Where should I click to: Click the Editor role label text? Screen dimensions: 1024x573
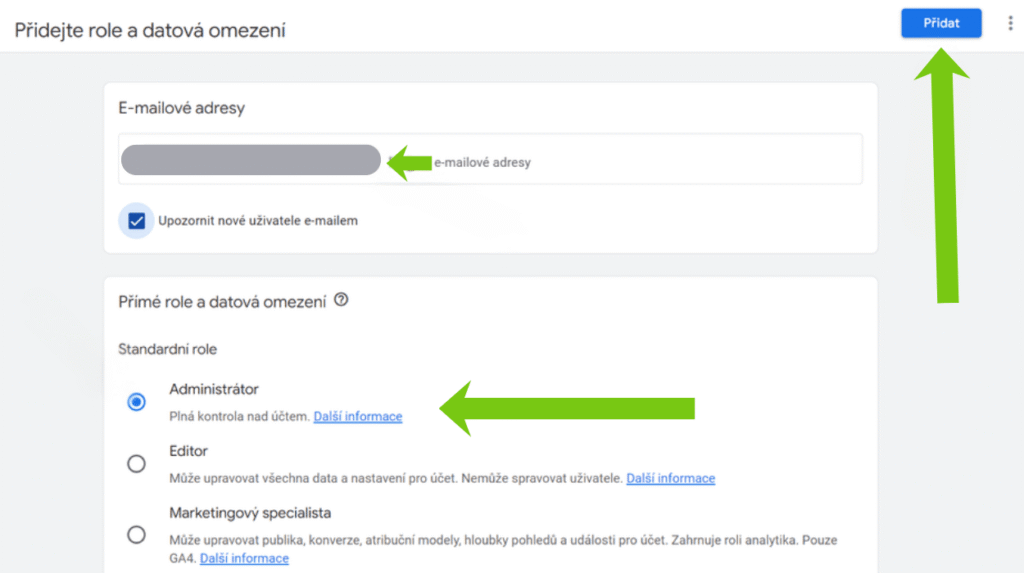coord(189,451)
